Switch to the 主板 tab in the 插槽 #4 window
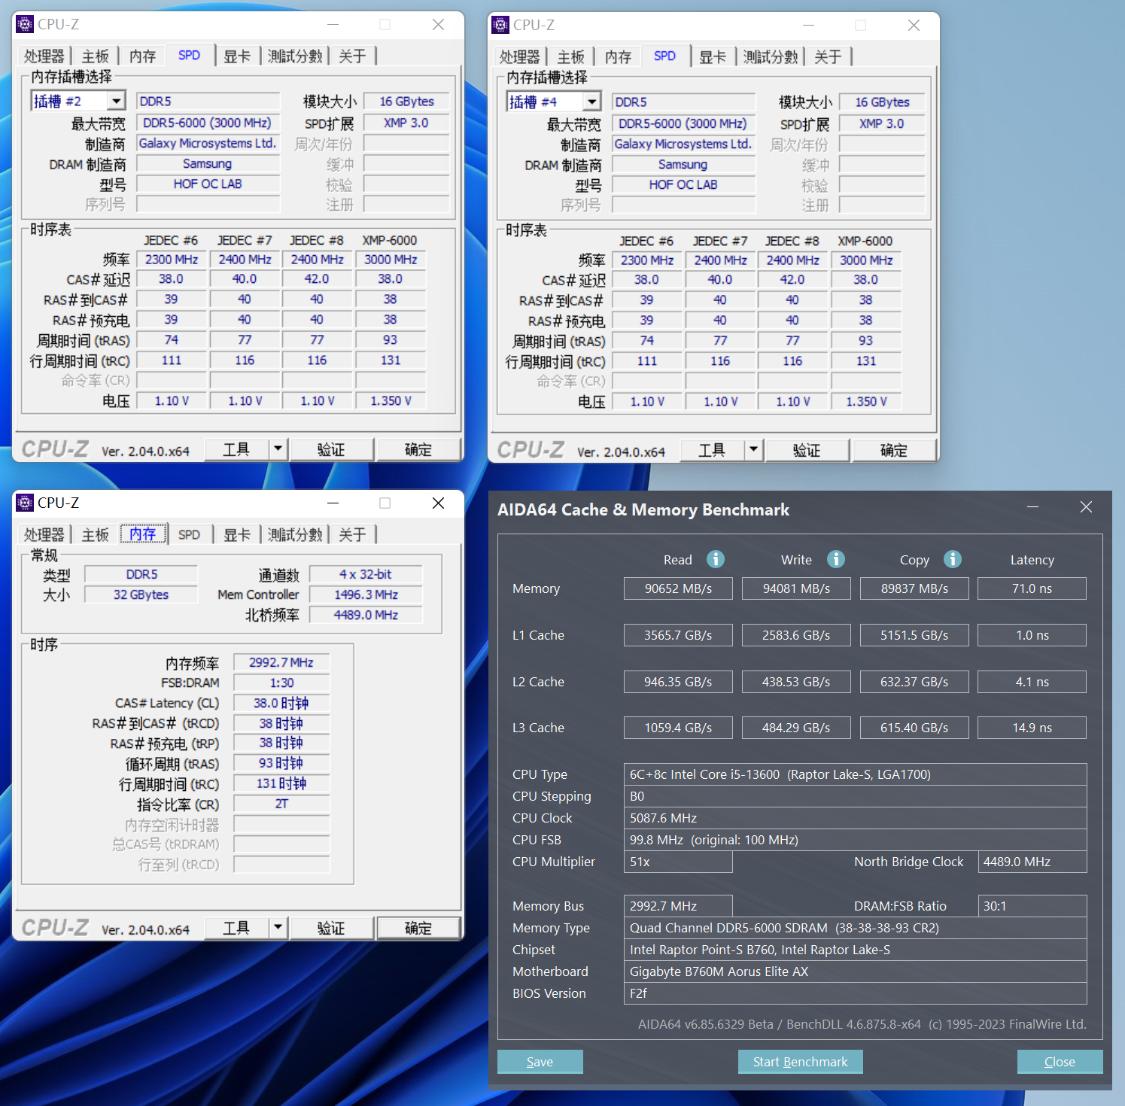The image size is (1125, 1106). tap(571, 56)
